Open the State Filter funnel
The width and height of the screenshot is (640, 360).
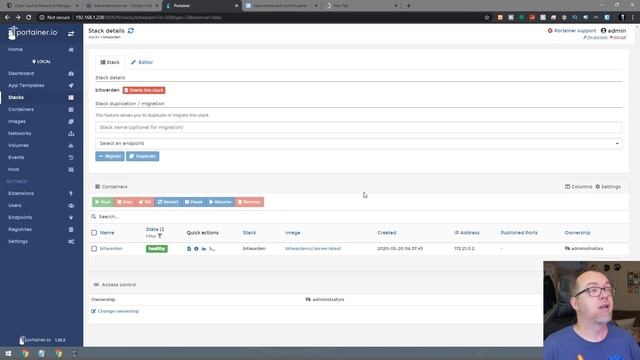[x=154, y=236]
